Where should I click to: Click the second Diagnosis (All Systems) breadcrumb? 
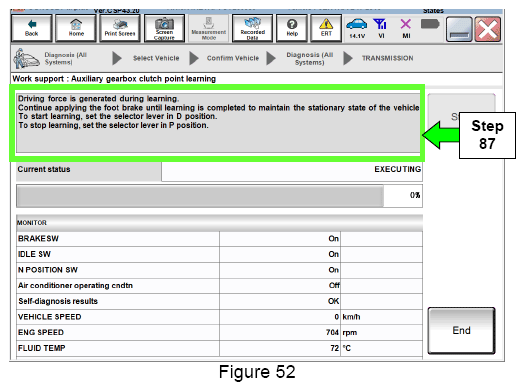coord(309,58)
